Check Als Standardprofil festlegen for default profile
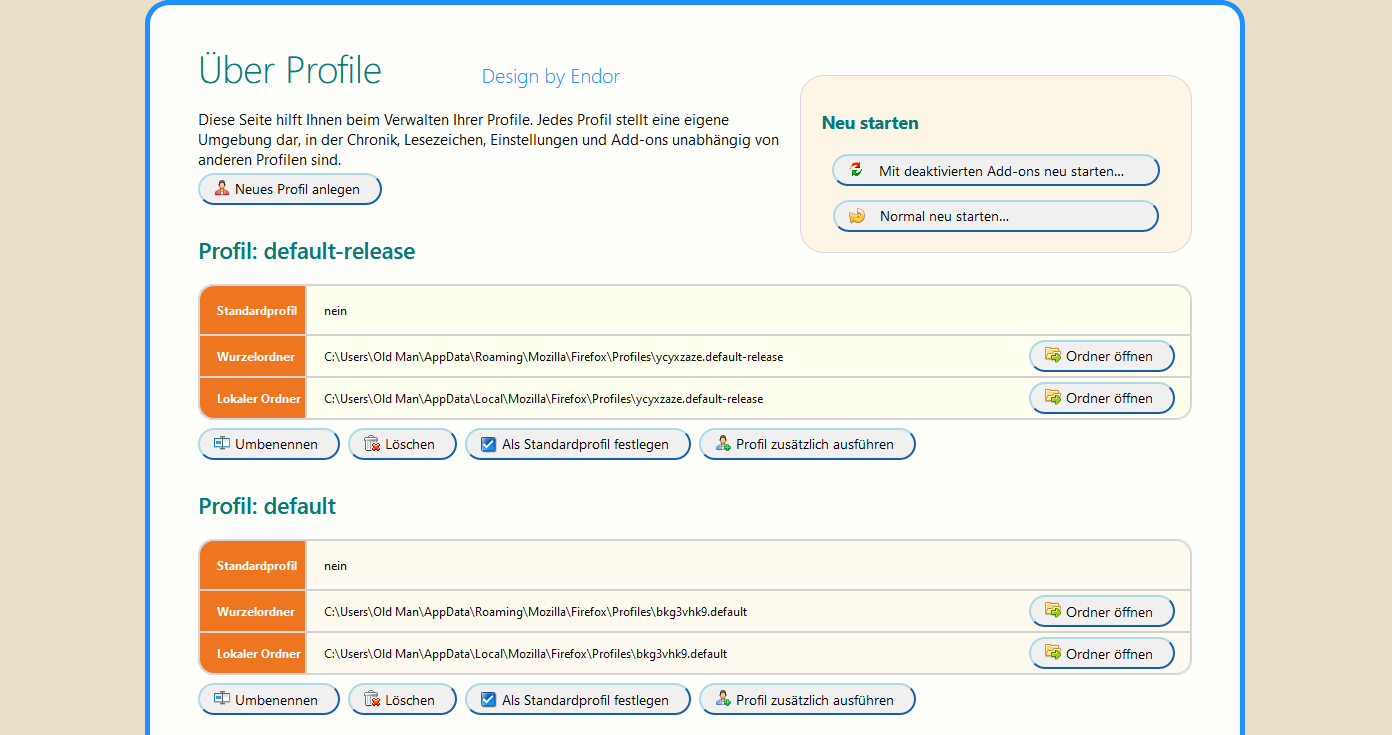Image resolution: width=1392 pixels, height=735 pixels. click(x=489, y=700)
